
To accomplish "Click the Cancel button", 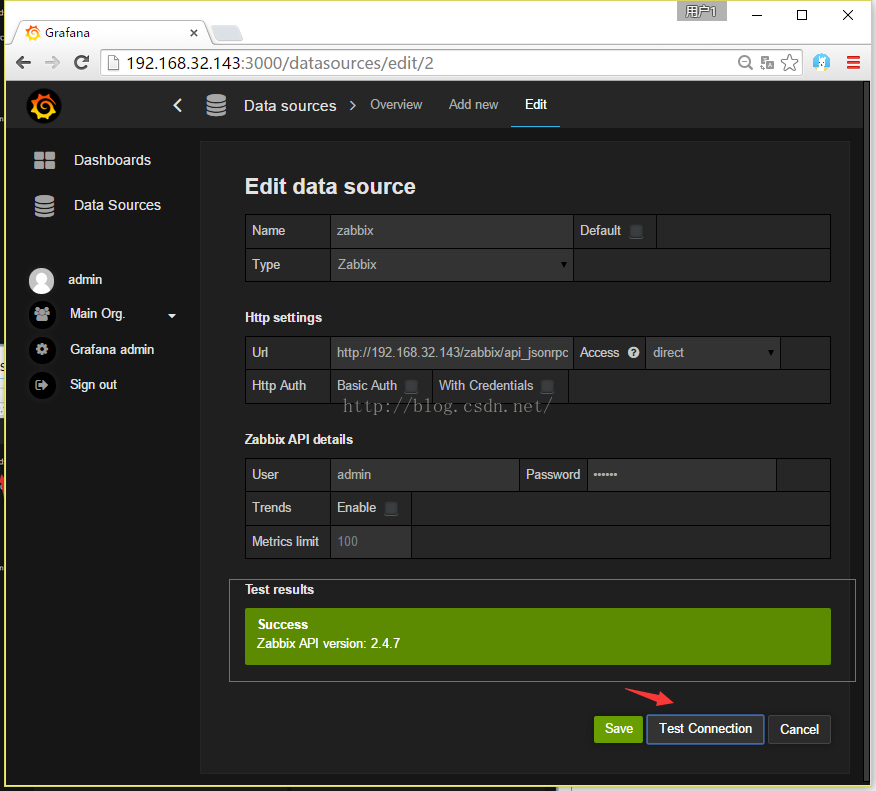I will pyautogui.click(x=799, y=729).
